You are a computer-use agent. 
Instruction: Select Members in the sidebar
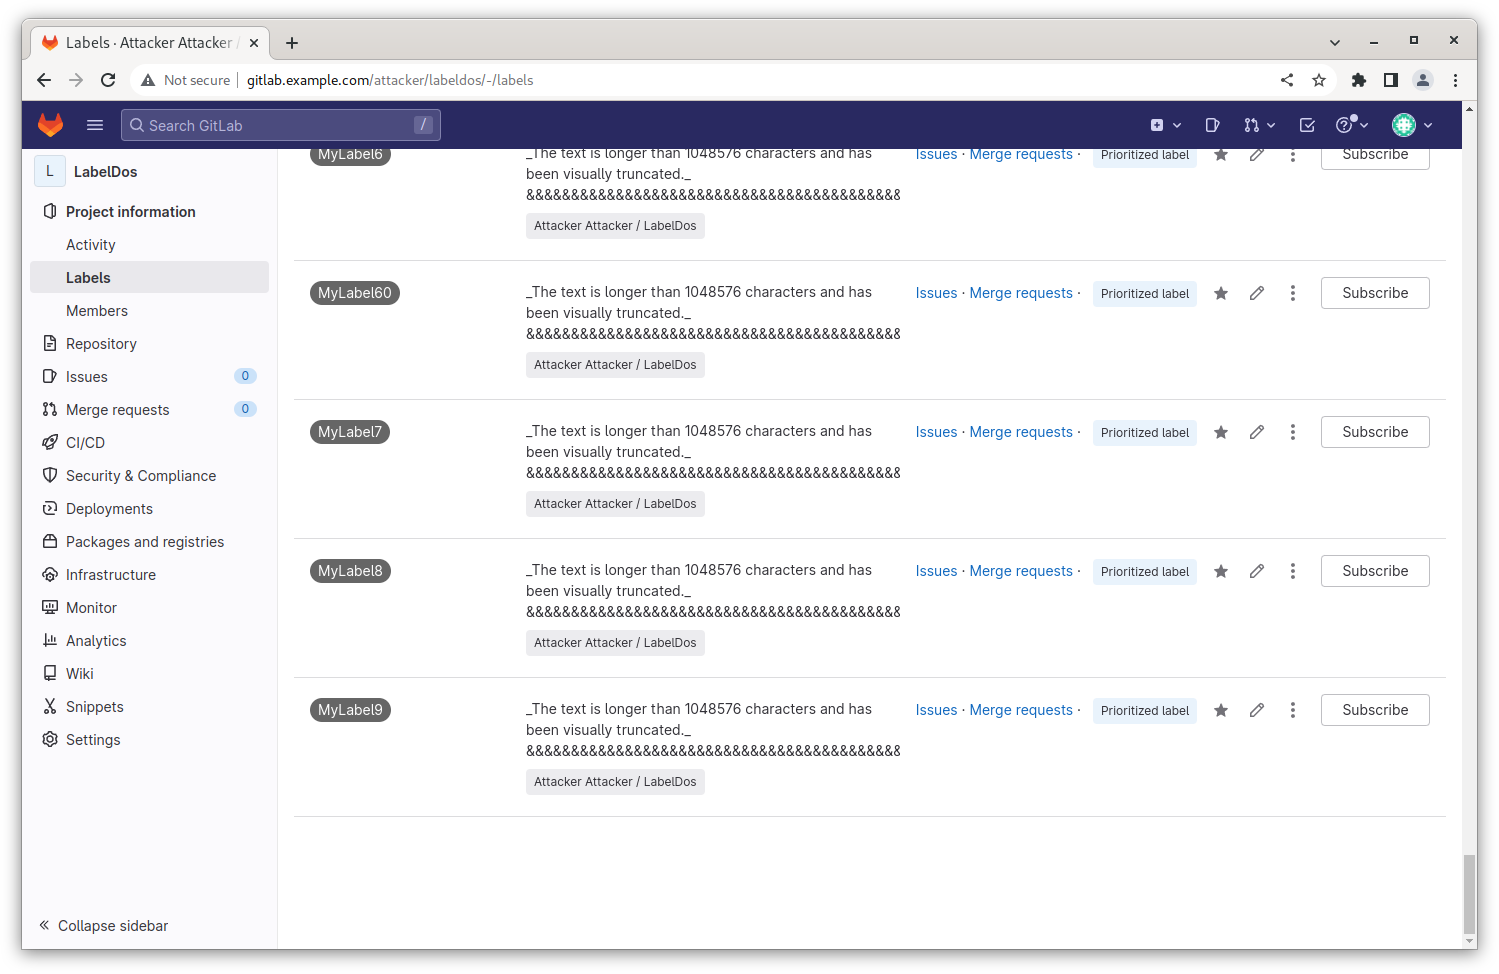point(97,311)
